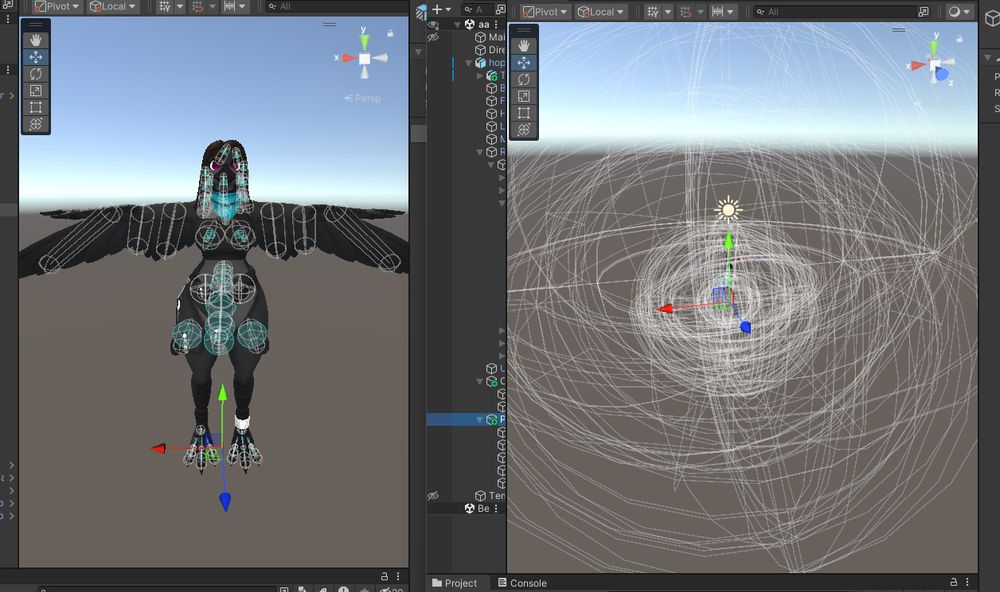The image size is (1000, 592).
Task: Unhide the hidden object at hierarchy bottom
Action: click(433, 496)
